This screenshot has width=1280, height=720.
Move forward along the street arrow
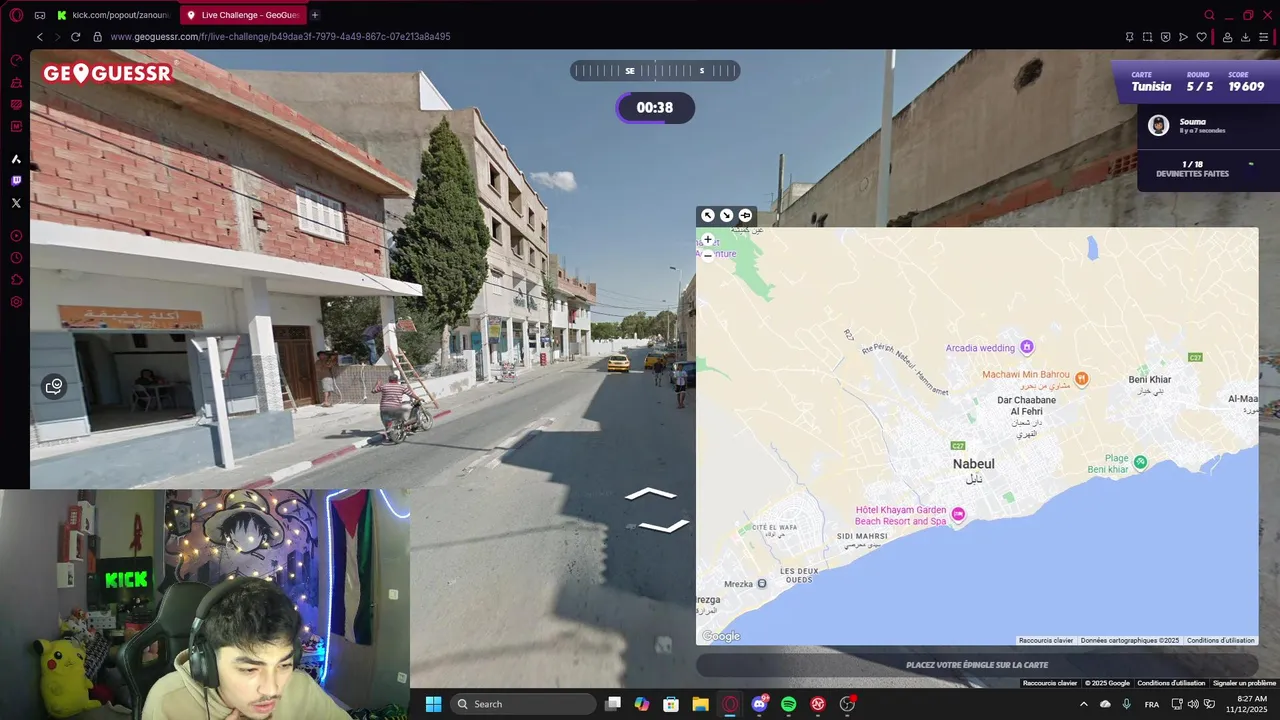point(651,494)
